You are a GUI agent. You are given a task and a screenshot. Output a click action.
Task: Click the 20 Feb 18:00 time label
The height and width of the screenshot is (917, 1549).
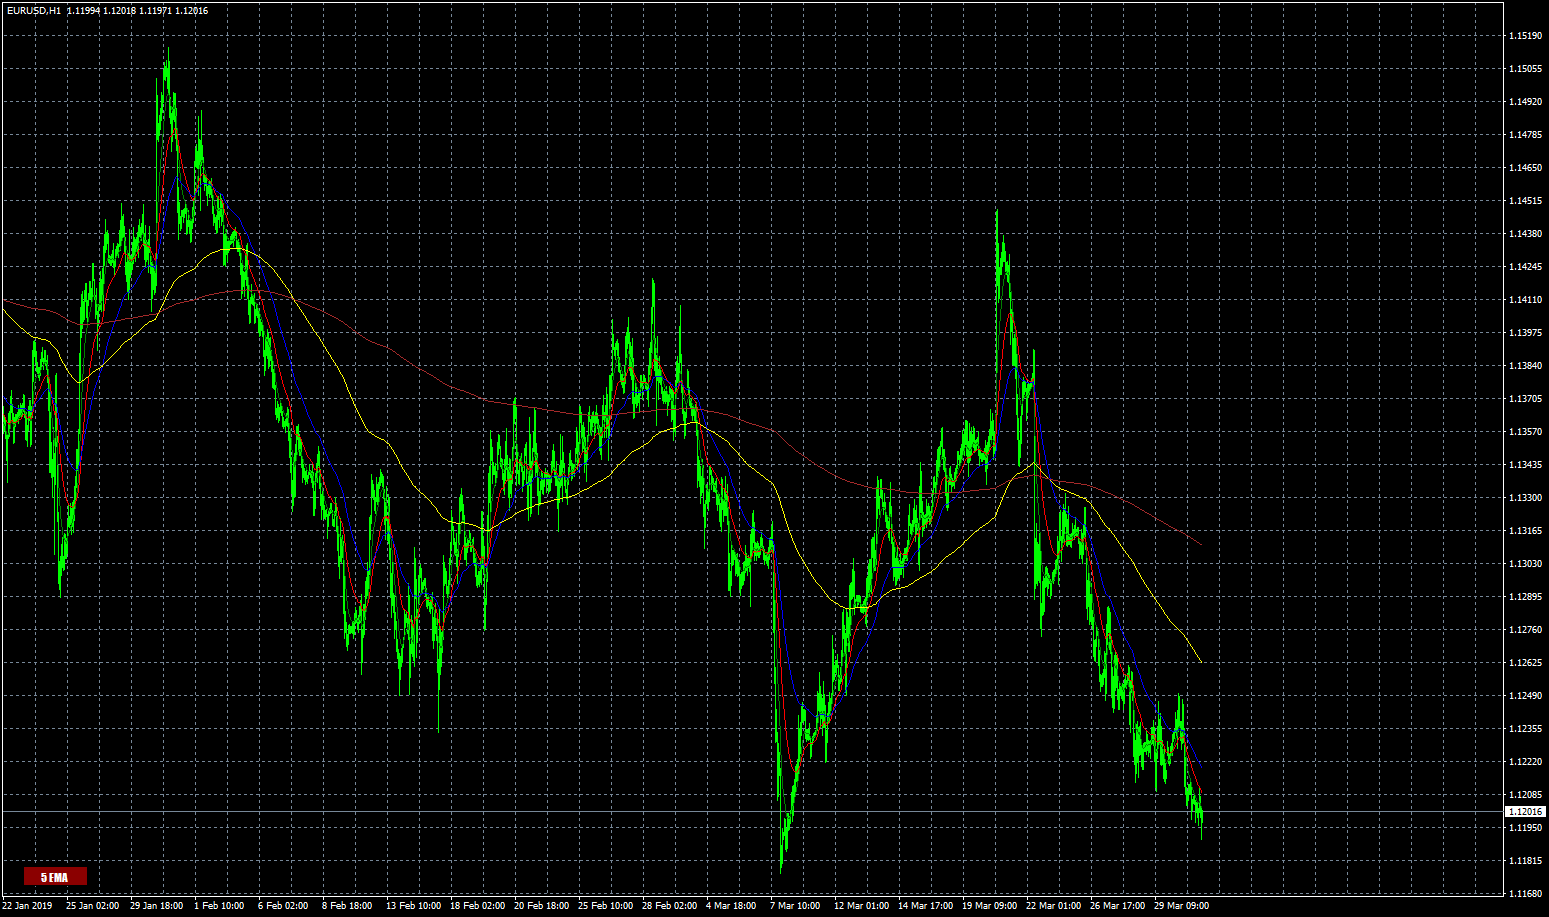pos(541,906)
